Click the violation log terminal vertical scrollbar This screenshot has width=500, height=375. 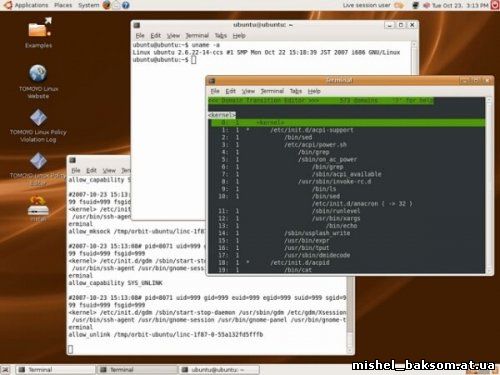(350, 315)
